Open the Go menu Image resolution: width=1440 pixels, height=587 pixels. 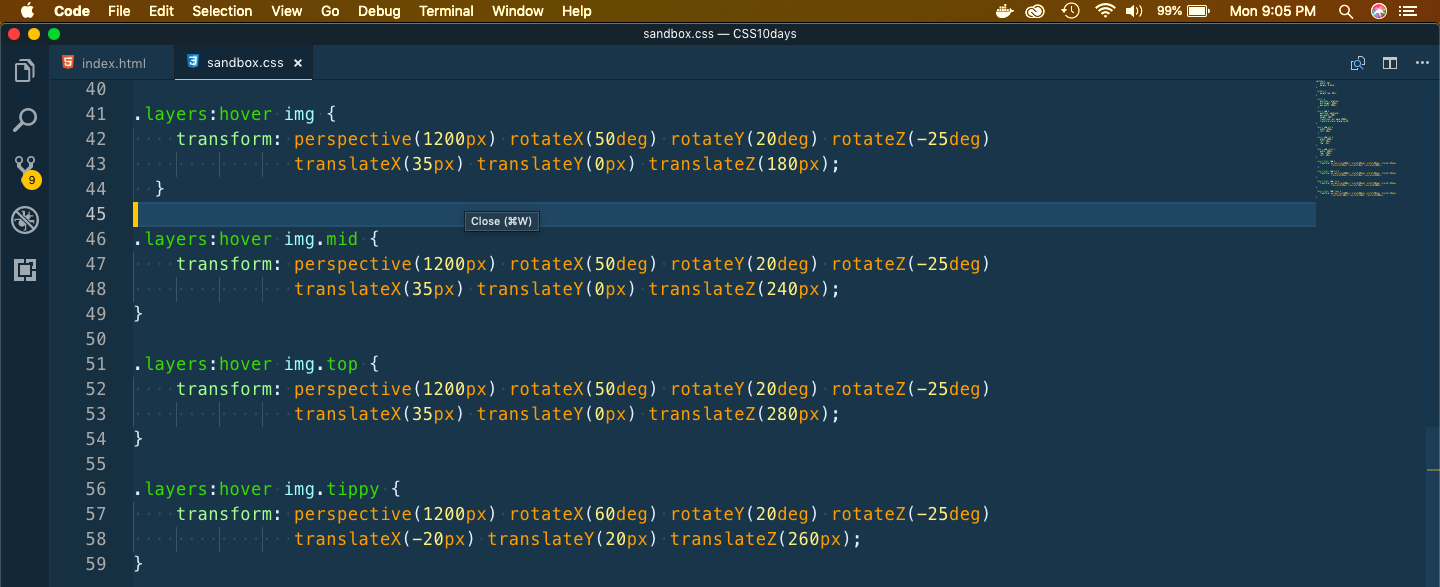pyautogui.click(x=331, y=11)
